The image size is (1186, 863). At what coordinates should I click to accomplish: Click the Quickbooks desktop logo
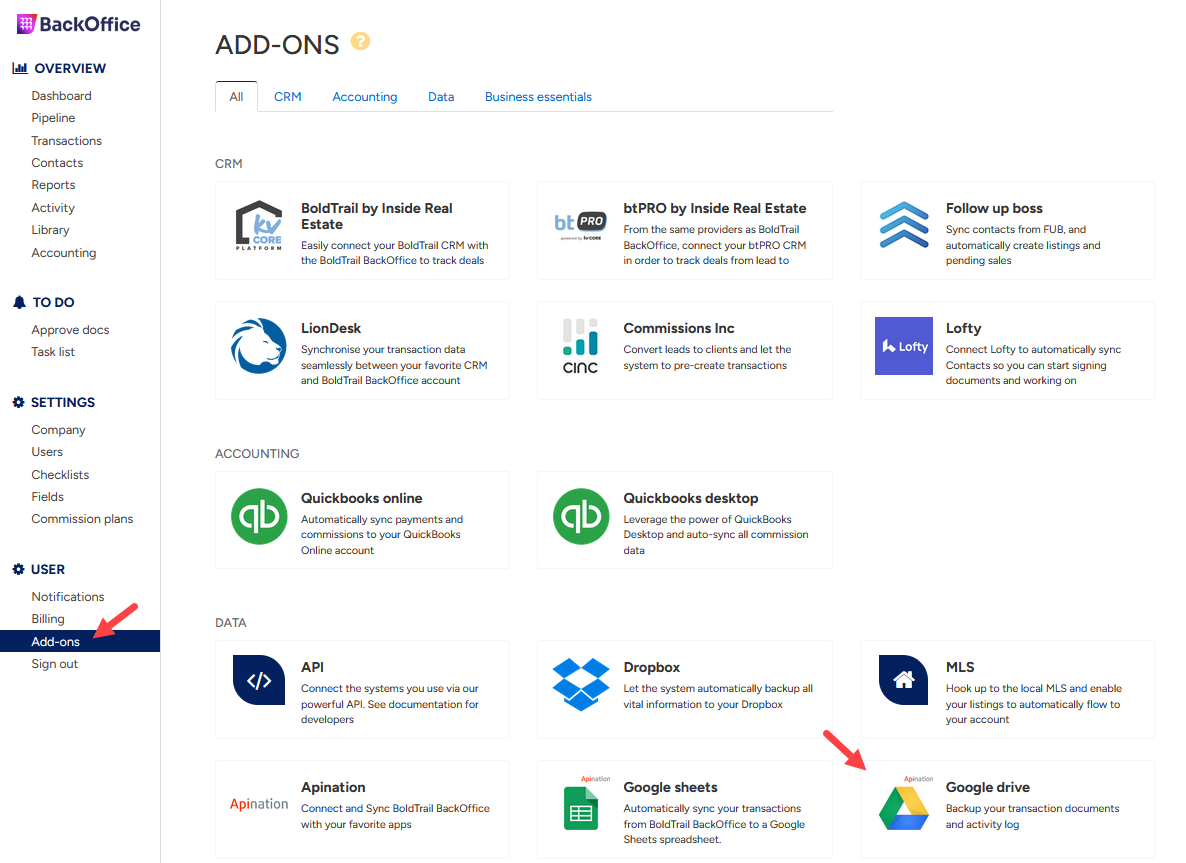(581, 517)
